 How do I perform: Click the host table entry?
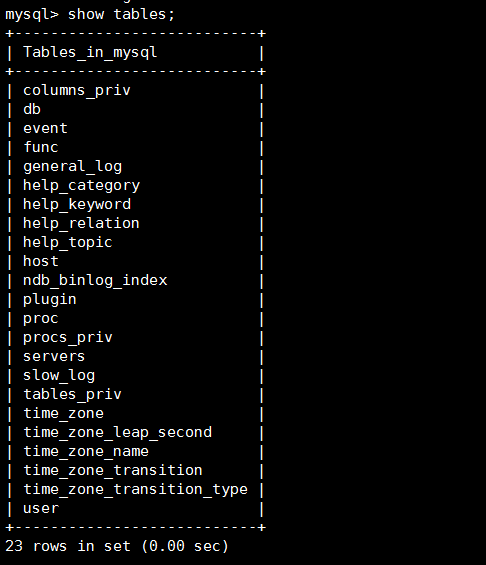pos(41,261)
